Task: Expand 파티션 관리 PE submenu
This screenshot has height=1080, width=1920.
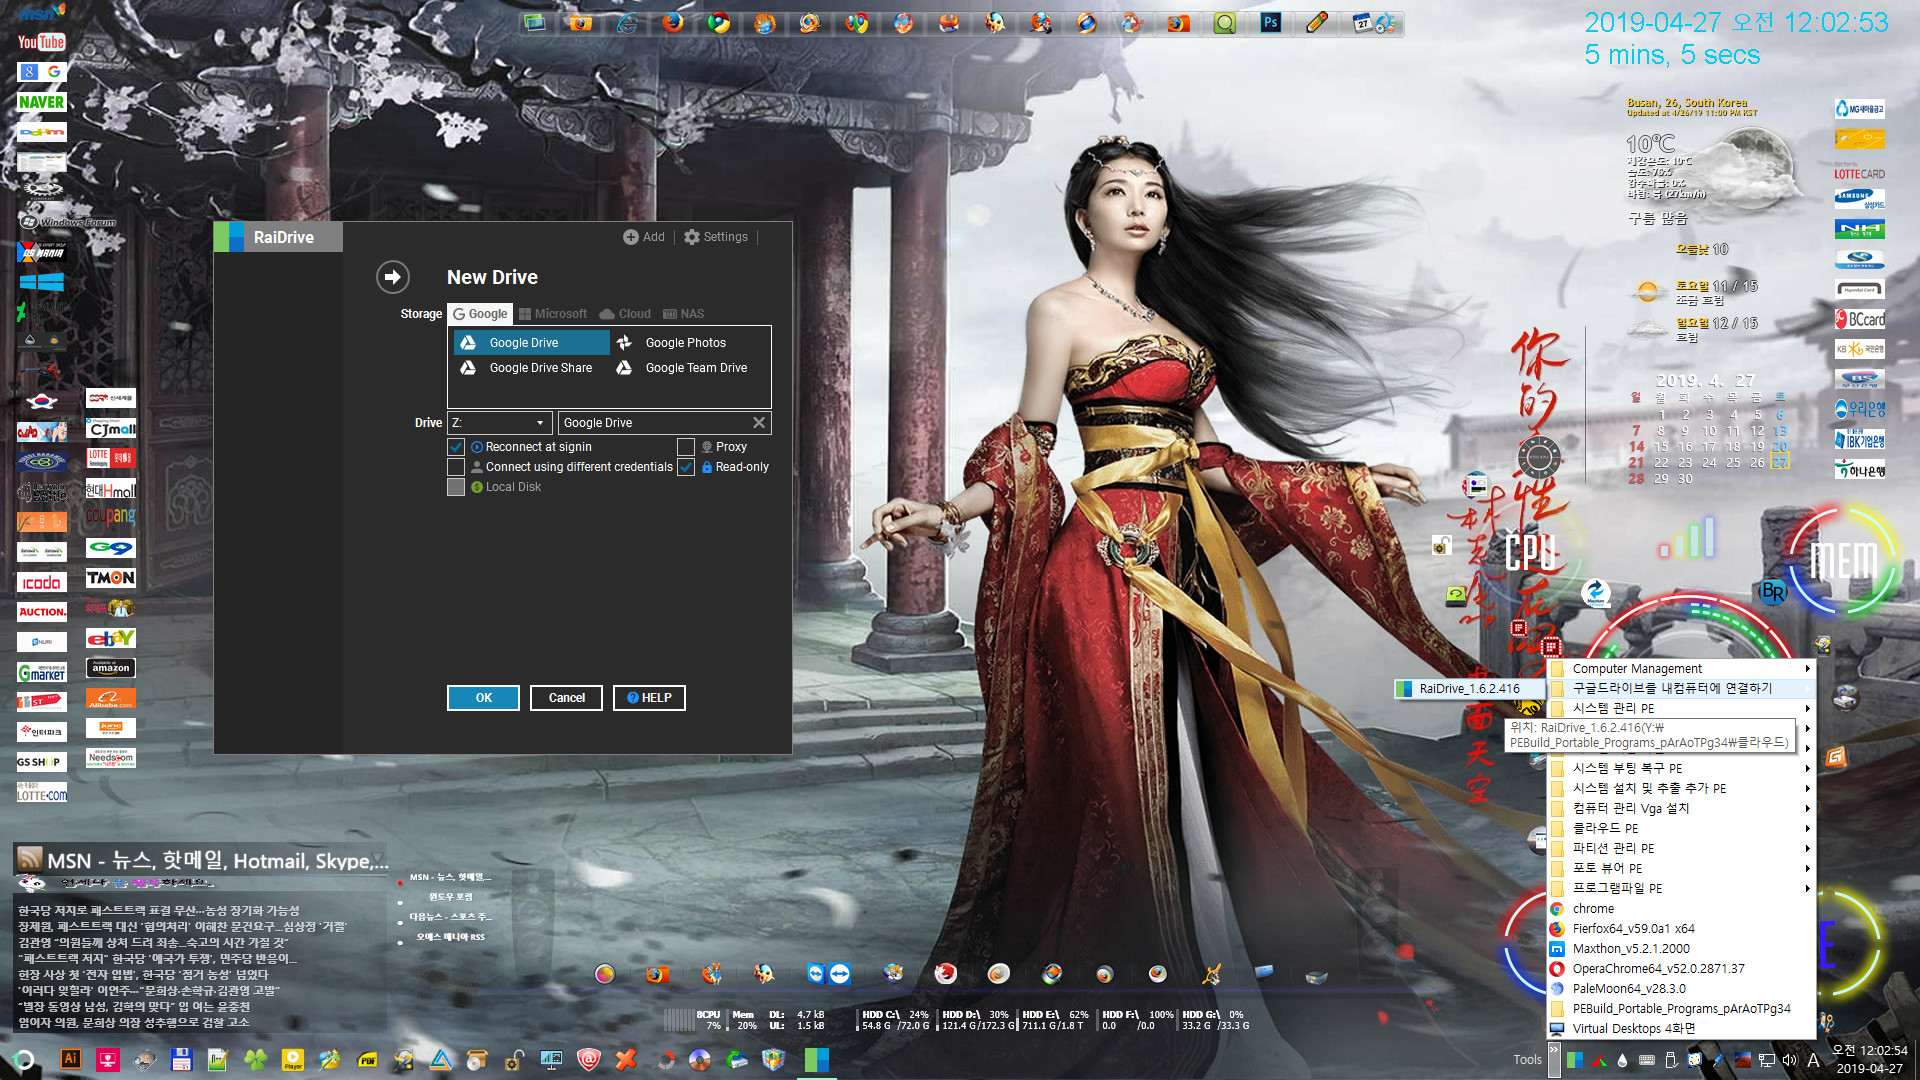Action: 1680,848
